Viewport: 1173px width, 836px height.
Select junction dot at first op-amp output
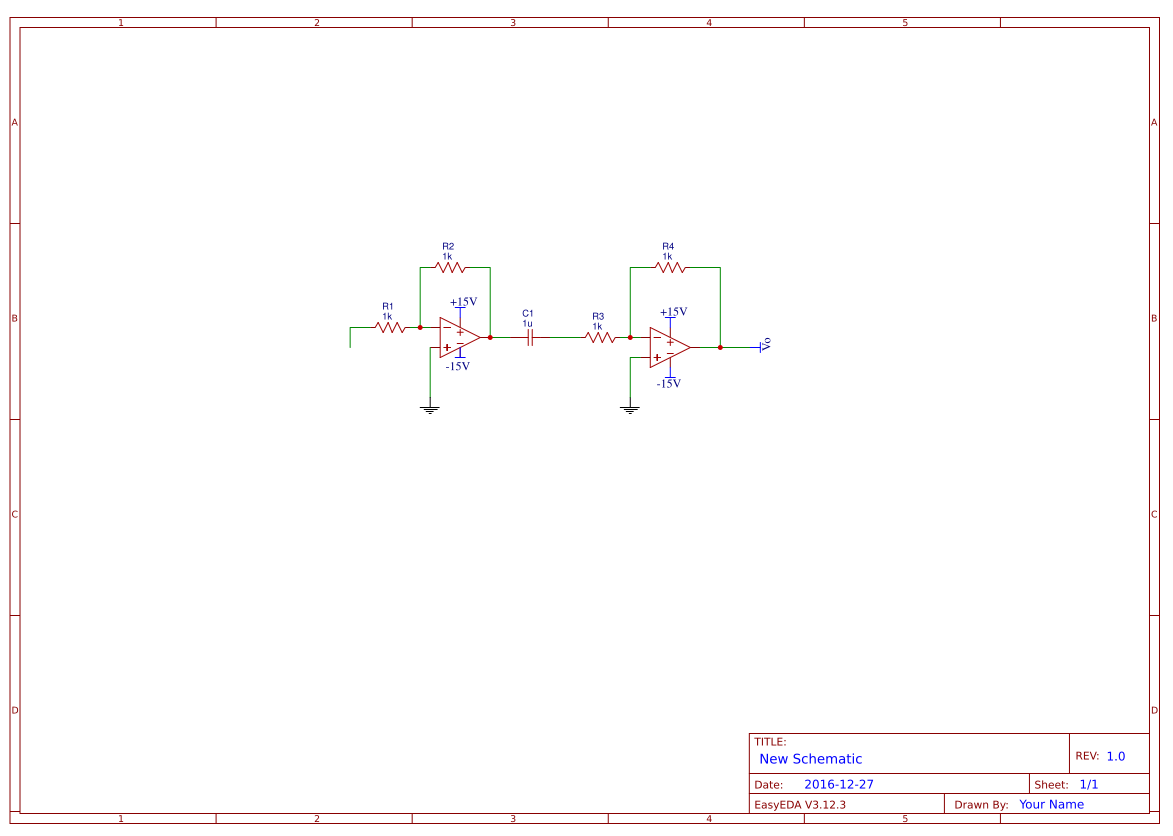pos(490,338)
